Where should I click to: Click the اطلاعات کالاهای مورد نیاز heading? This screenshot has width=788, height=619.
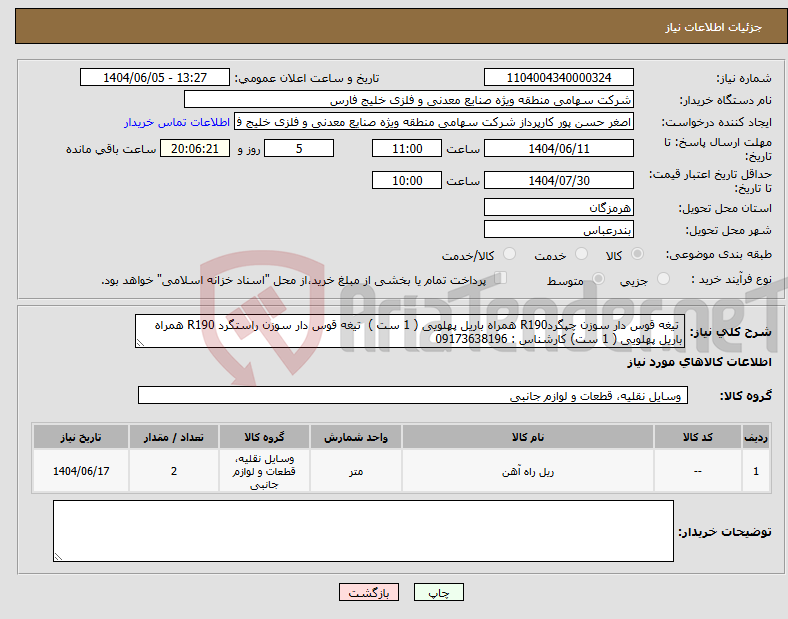tap(700, 362)
